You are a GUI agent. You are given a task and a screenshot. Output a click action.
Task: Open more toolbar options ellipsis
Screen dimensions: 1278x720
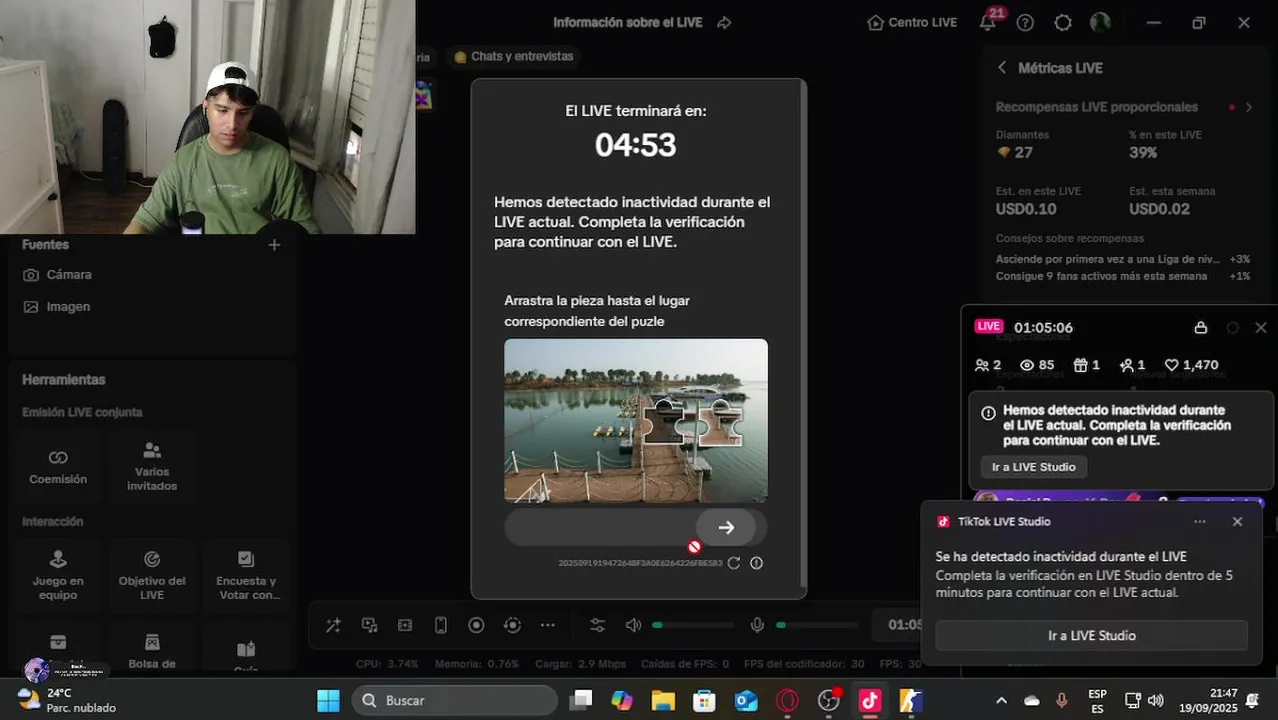pos(548,625)
